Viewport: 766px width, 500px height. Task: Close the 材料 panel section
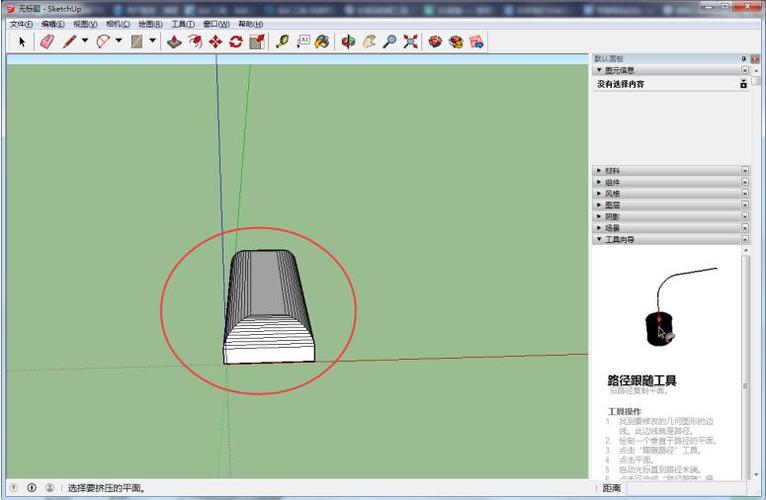[744, 171]
